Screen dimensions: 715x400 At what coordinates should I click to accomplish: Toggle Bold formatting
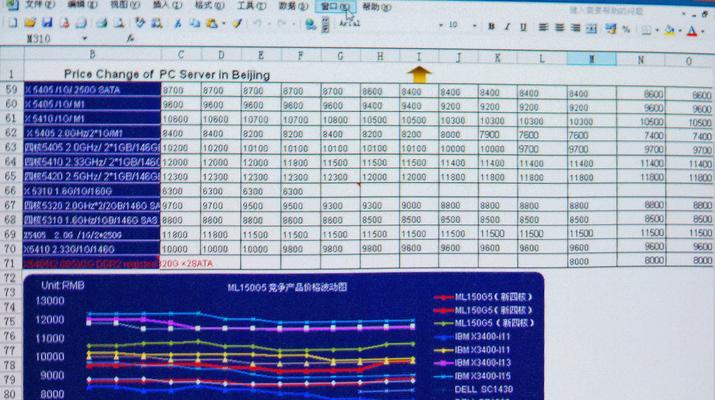[491, 27]
